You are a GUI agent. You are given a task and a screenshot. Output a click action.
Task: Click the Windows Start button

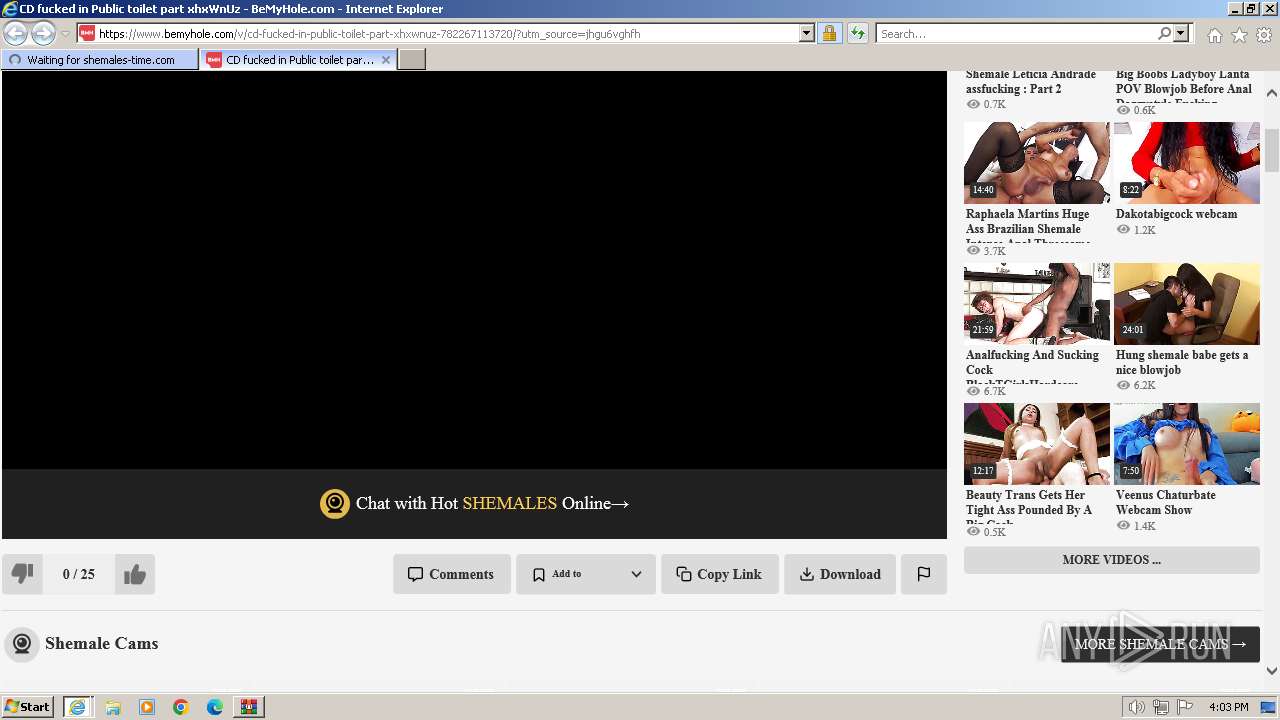pos(28,707)
